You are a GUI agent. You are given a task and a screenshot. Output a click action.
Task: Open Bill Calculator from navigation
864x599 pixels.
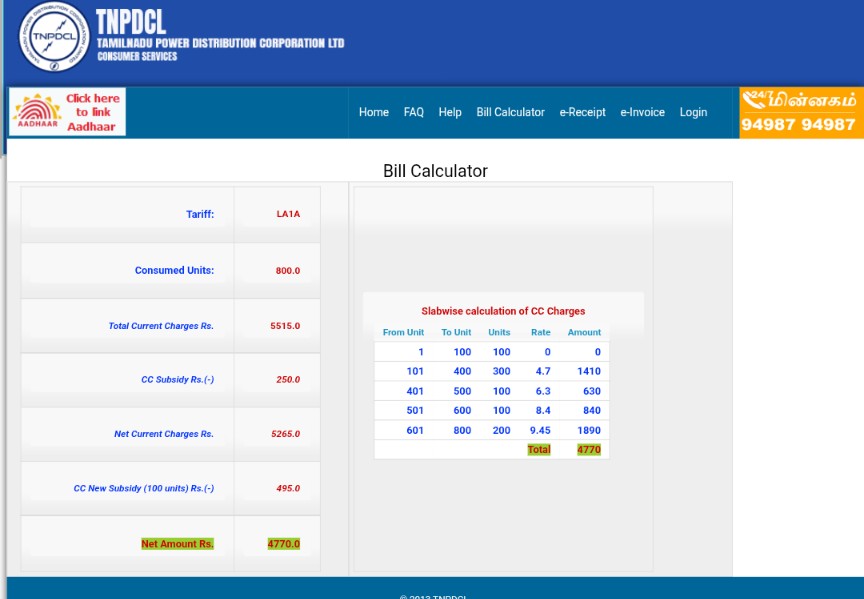510,112
